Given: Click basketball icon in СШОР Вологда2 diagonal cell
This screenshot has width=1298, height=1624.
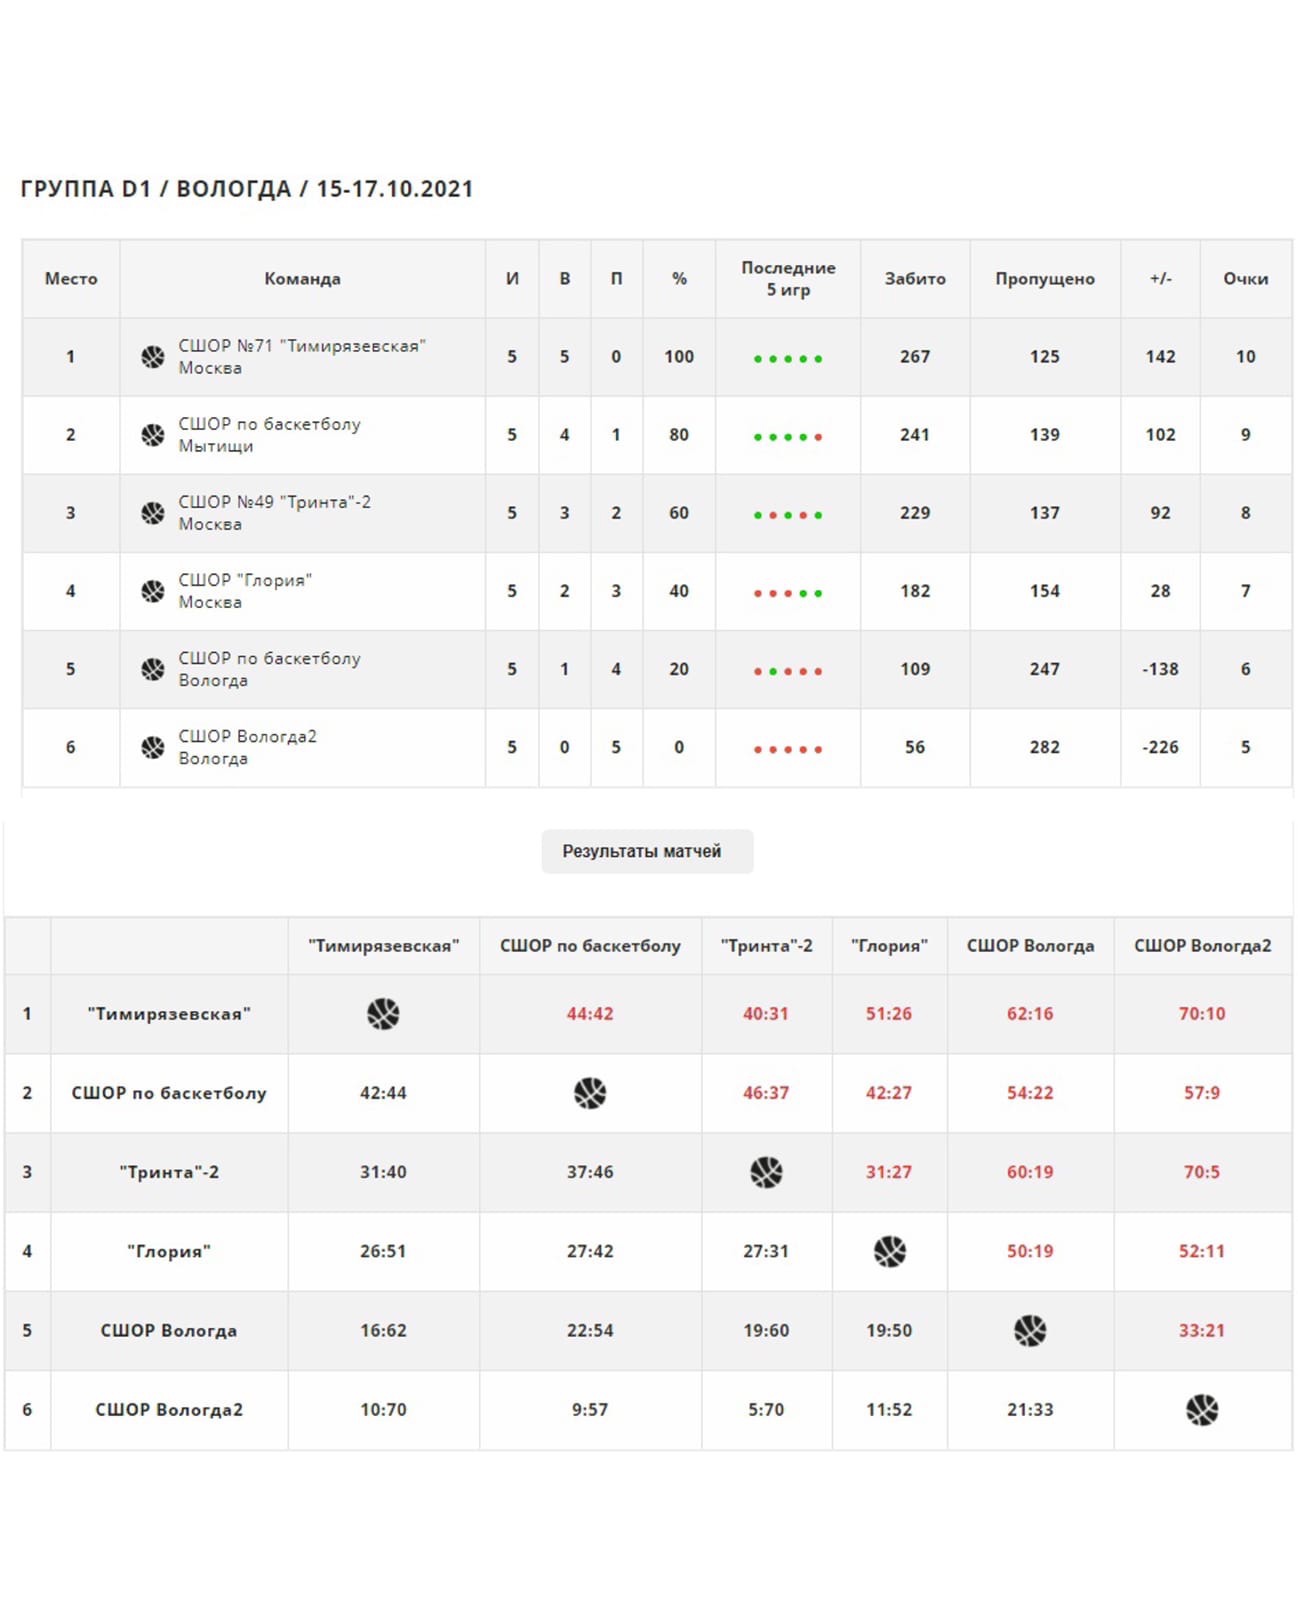Looking at the screenshot, I should tap(1202, 1410).
